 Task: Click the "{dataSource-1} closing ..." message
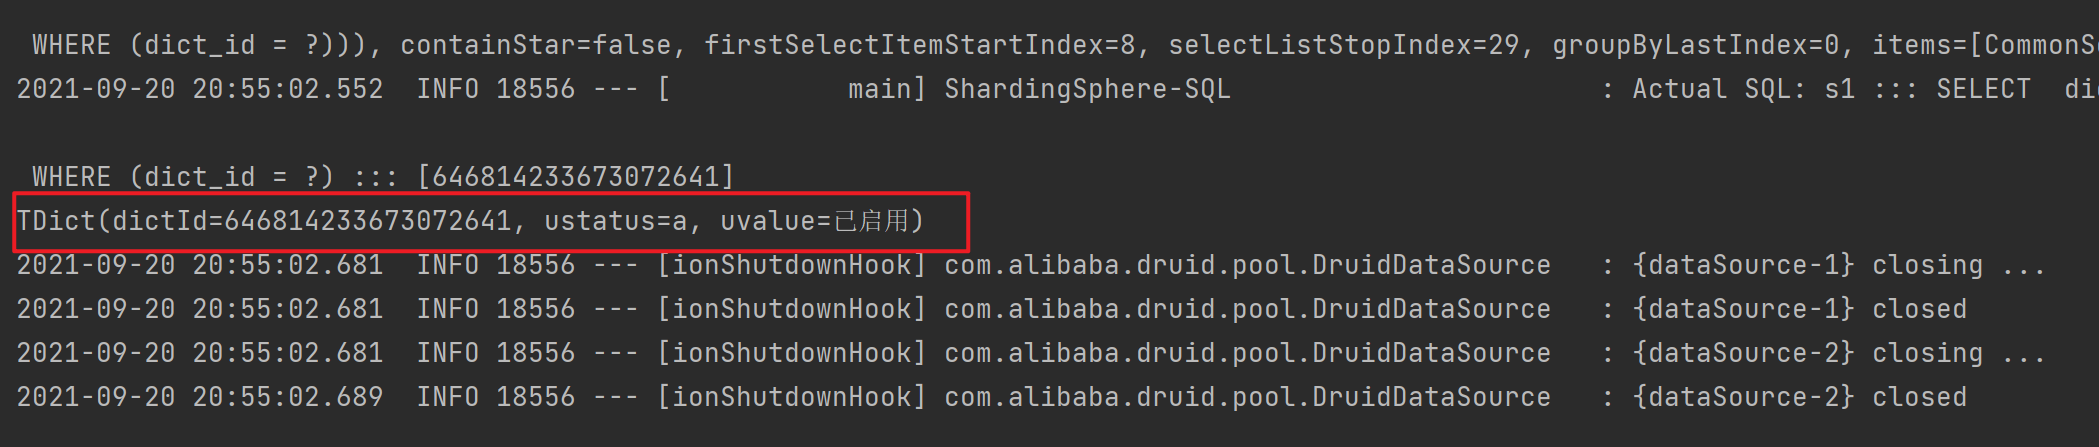(1839, 265)
